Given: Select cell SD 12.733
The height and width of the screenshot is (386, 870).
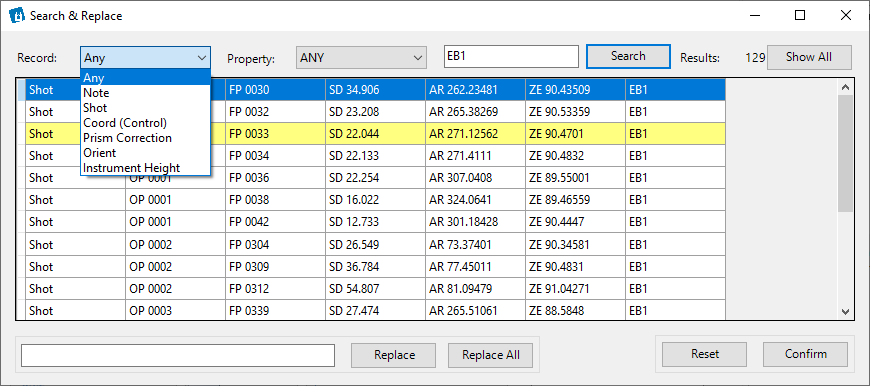Looking at the screenshot, I should [x=376, y=222].
